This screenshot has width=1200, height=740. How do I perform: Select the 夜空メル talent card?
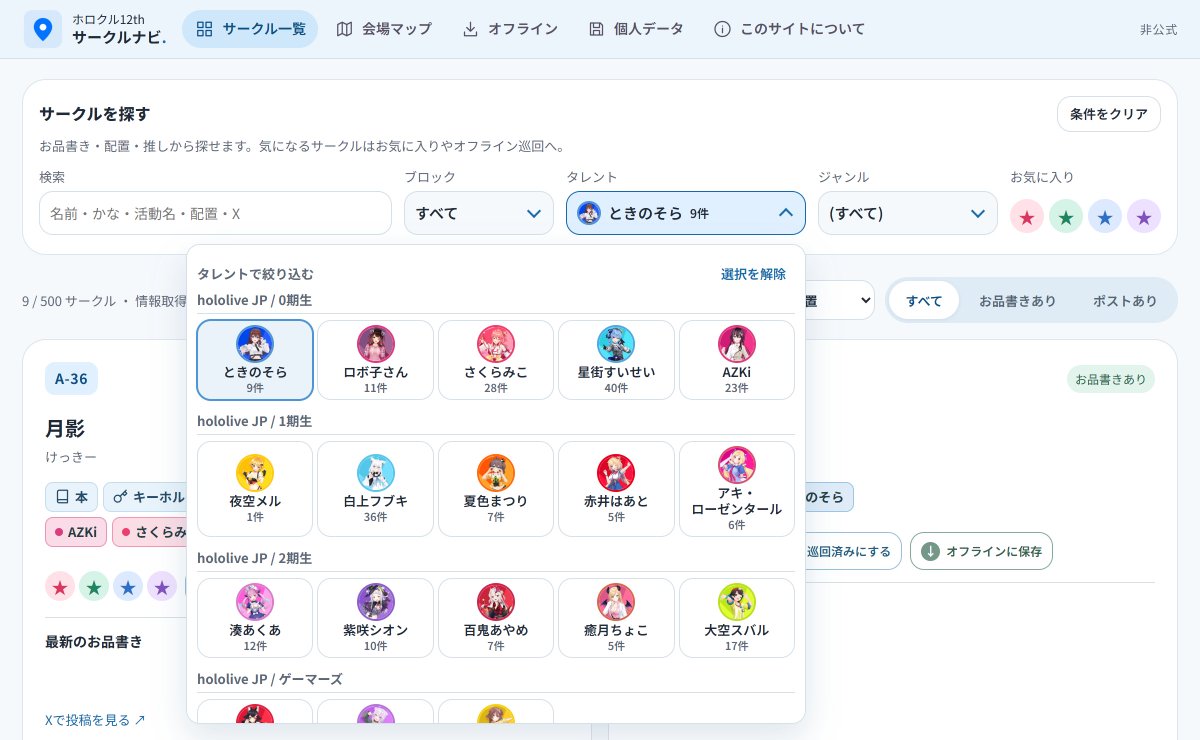click(x=255, y=489)
